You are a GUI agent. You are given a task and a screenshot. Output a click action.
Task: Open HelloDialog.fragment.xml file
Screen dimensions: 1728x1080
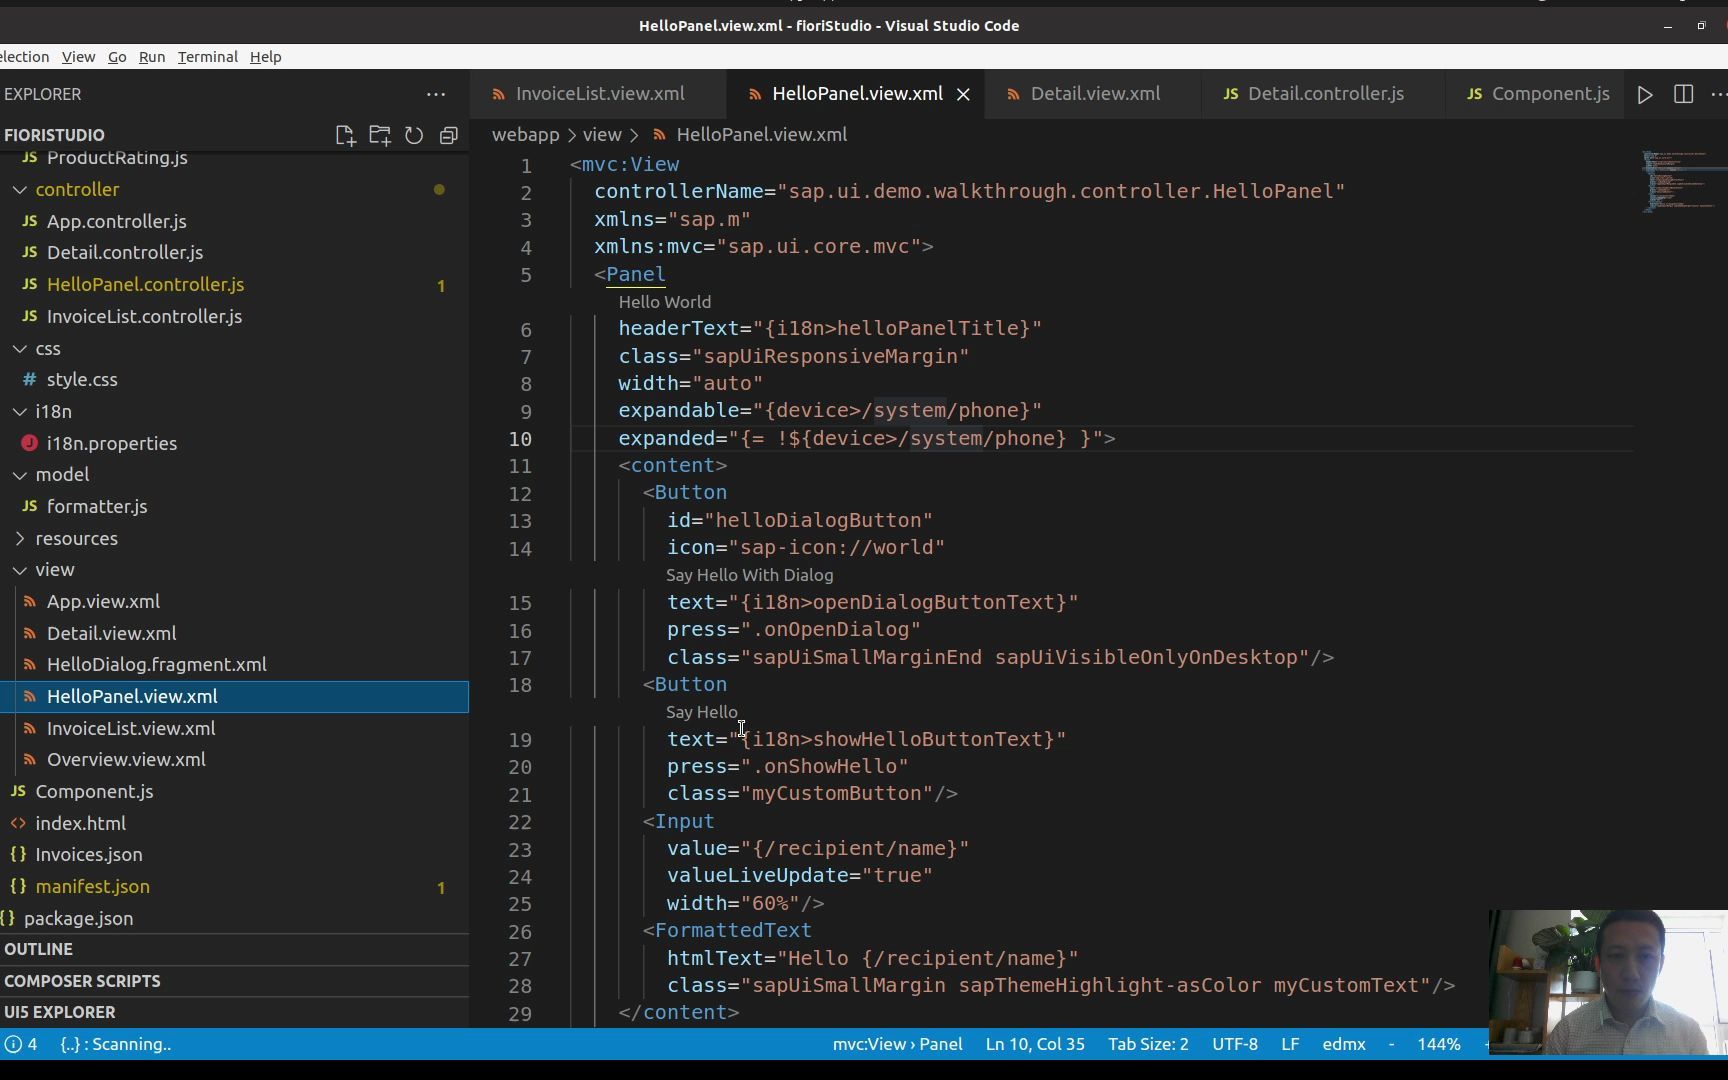(x=156, y=665)
